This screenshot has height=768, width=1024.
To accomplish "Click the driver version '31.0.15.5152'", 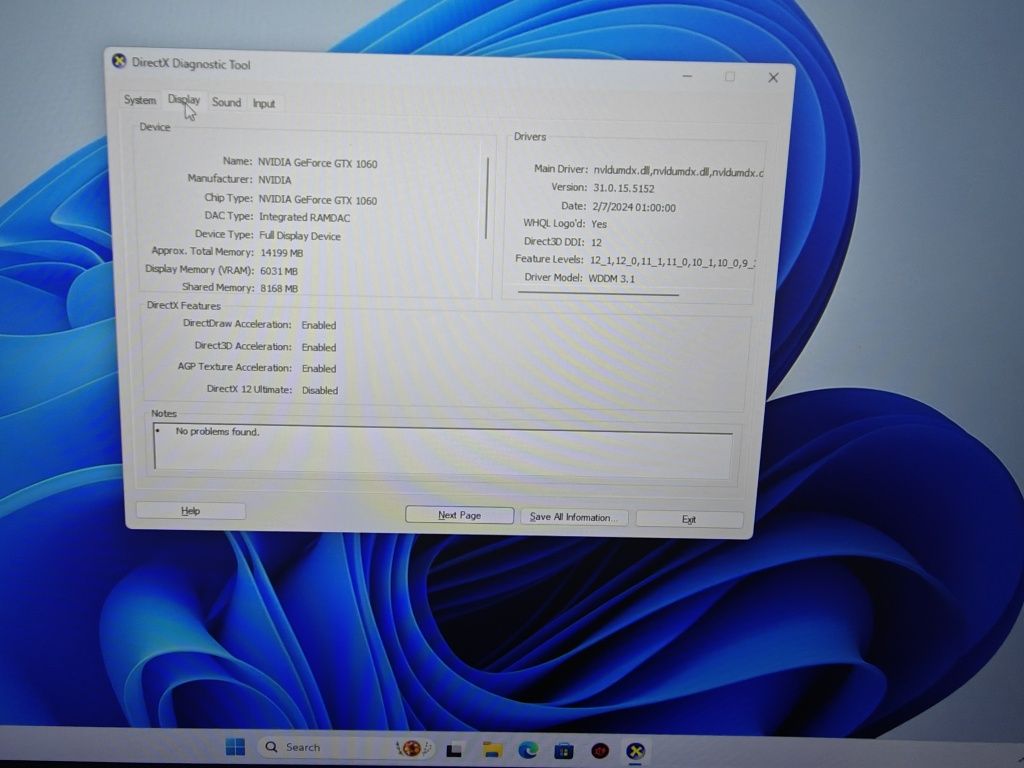I will 624,188.
